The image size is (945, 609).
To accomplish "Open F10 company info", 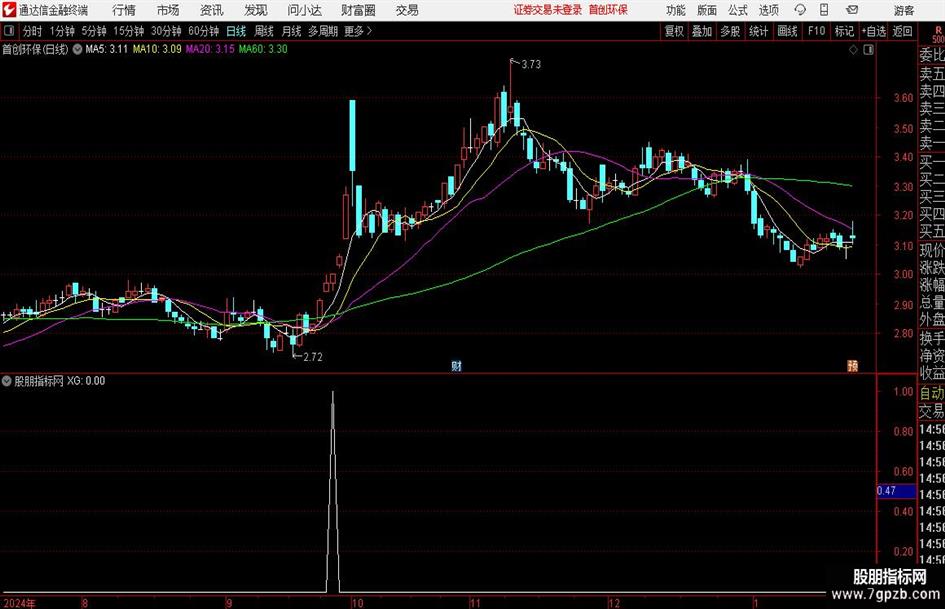I will [x=816, y=31].
